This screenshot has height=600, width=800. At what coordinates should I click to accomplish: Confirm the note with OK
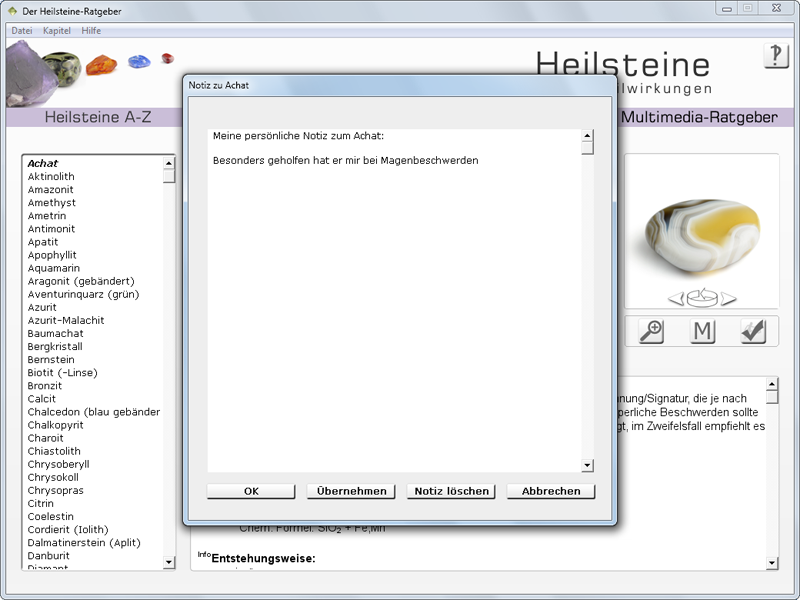coord(251,491)
